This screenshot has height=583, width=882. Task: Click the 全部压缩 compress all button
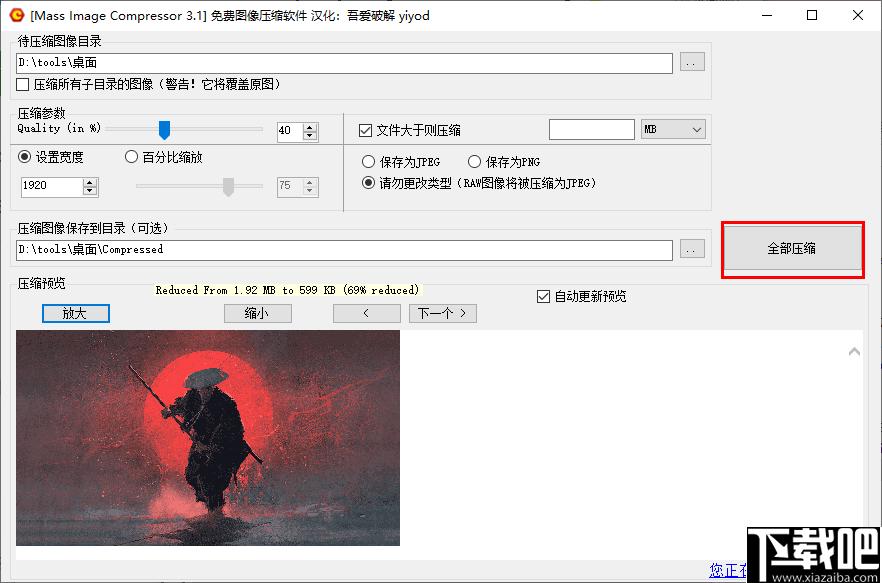pyautogui.click(x=792, y=249)
